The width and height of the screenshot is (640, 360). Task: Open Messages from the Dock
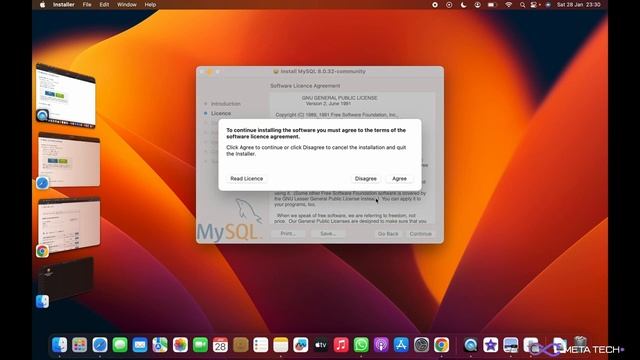tap(120, 345)
